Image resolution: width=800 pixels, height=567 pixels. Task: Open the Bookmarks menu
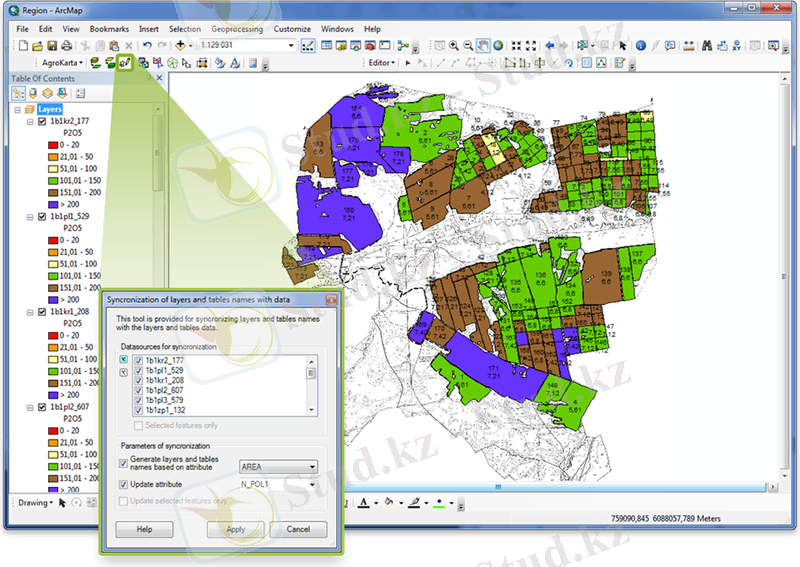(109, 29)
